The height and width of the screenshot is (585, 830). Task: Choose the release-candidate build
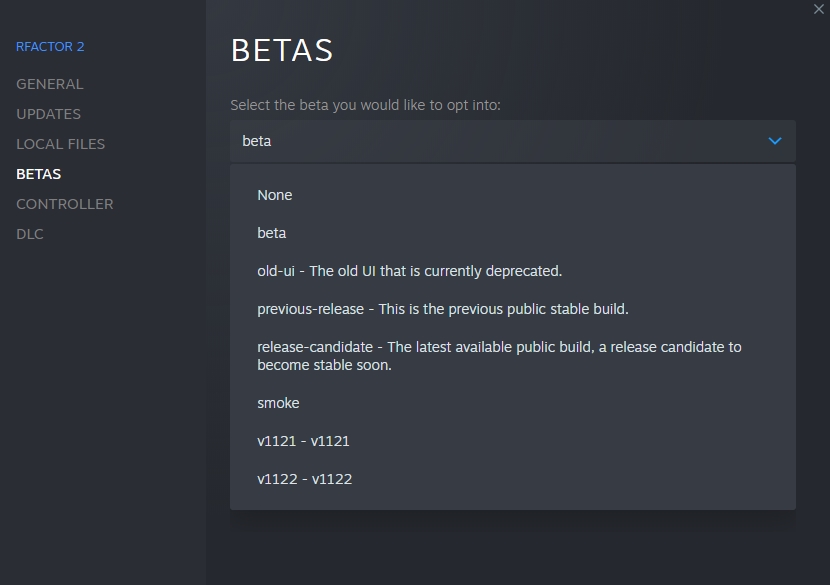point(499,356)
